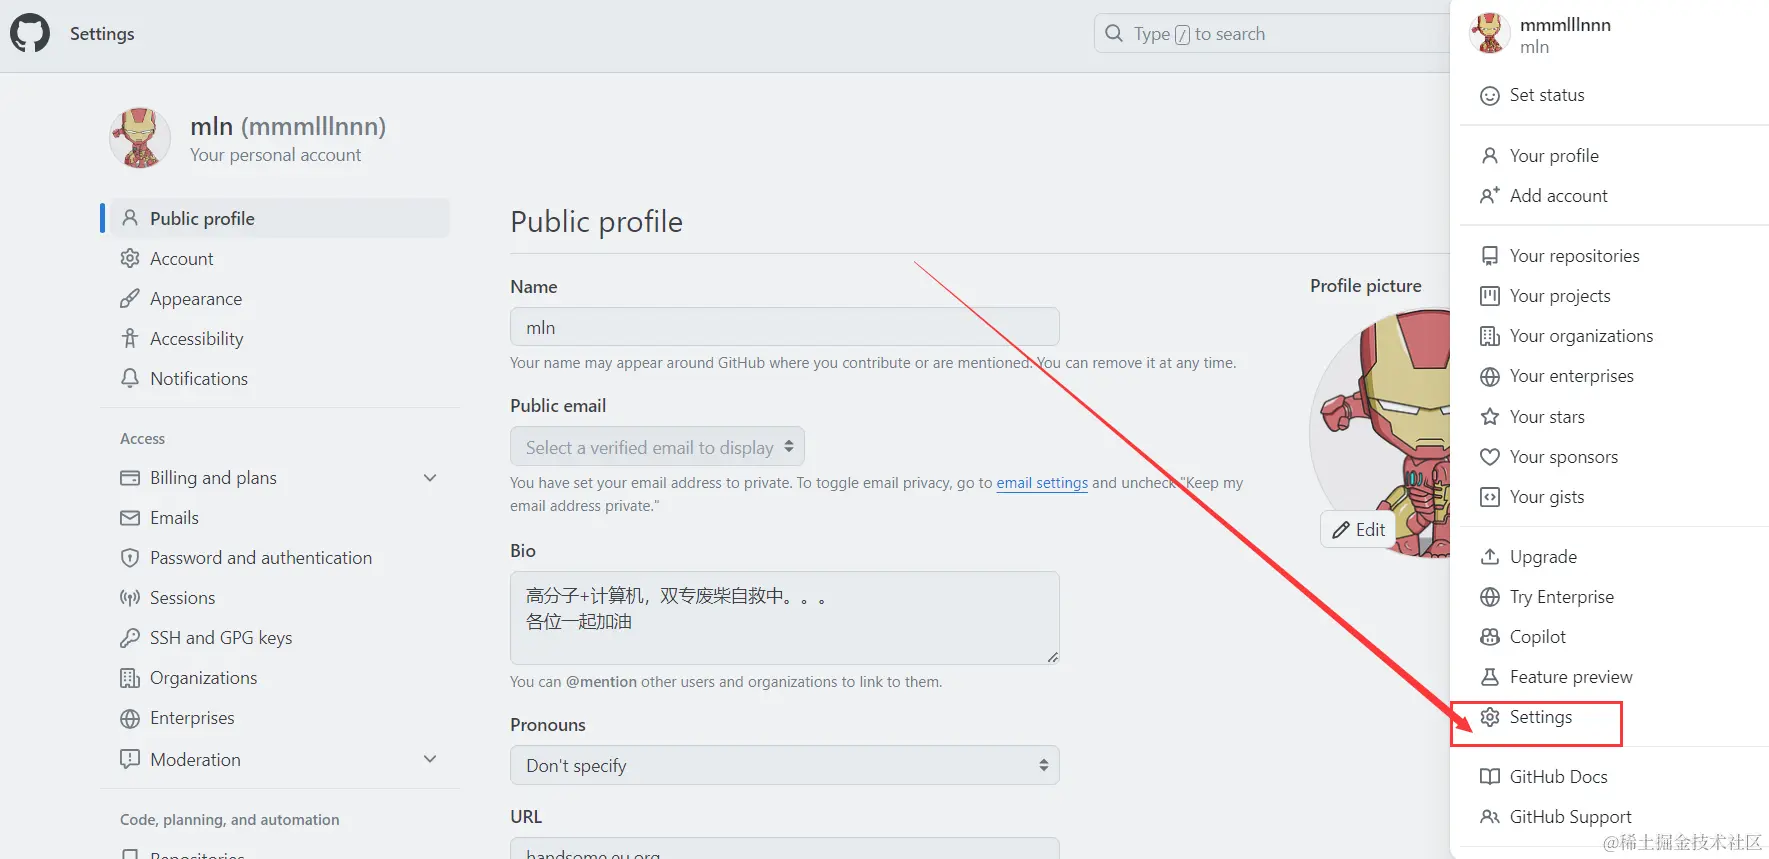Click the email settings link
Screen dimensions: 1769x859
1042,483
